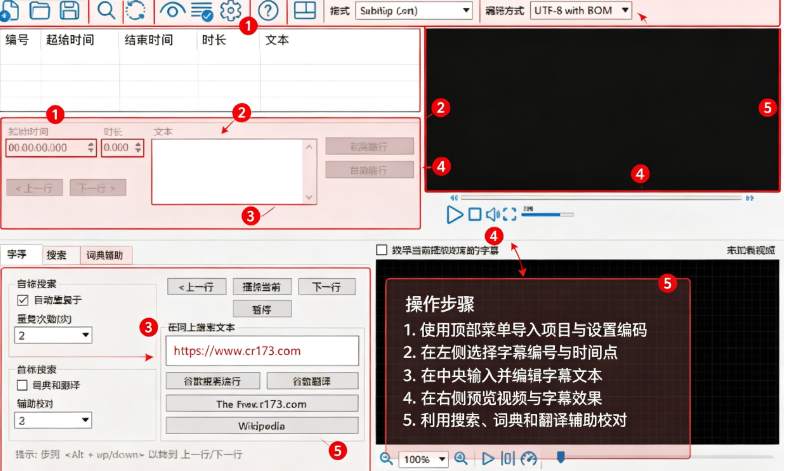Image resolution: width=789 pixels, height=471 pixels.
Task: Zoom out the waveform with the minus magnifier
Action: click(x=386, y=458)
